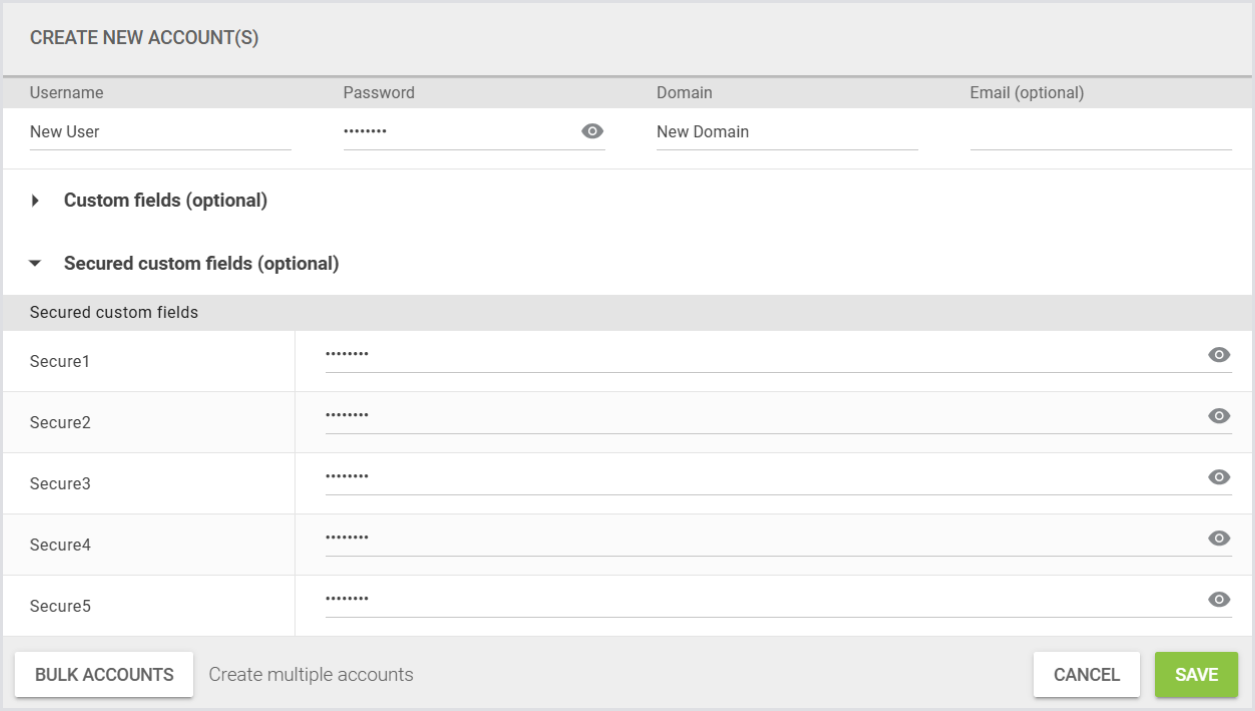Select the Secure5 value input
The height and width of the screenshot is (711, 1255).
click(x=760, y=599)
